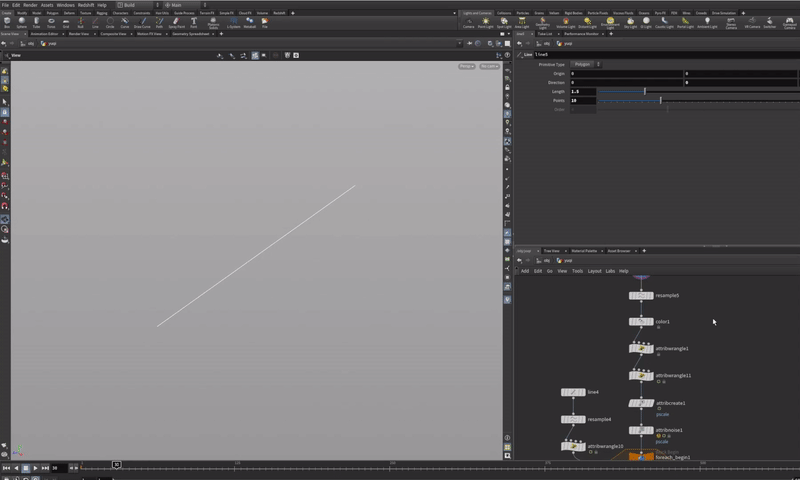
Task: Open the Build desktop dropdown
Action: click(138, 5)
